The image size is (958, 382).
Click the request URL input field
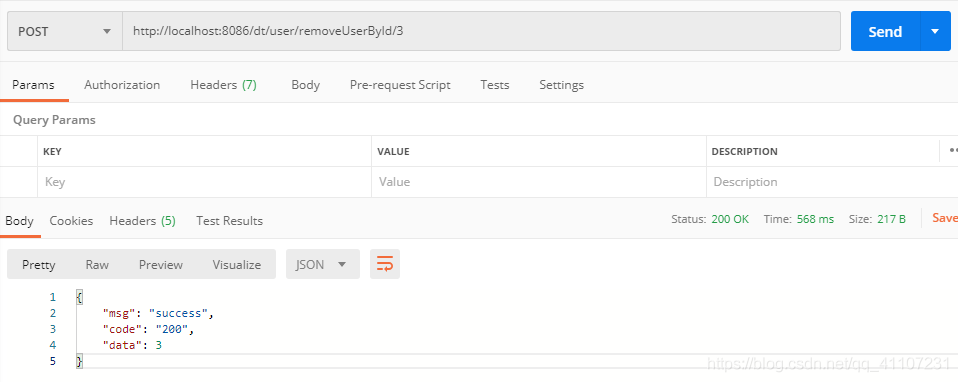tap(481, 31)
